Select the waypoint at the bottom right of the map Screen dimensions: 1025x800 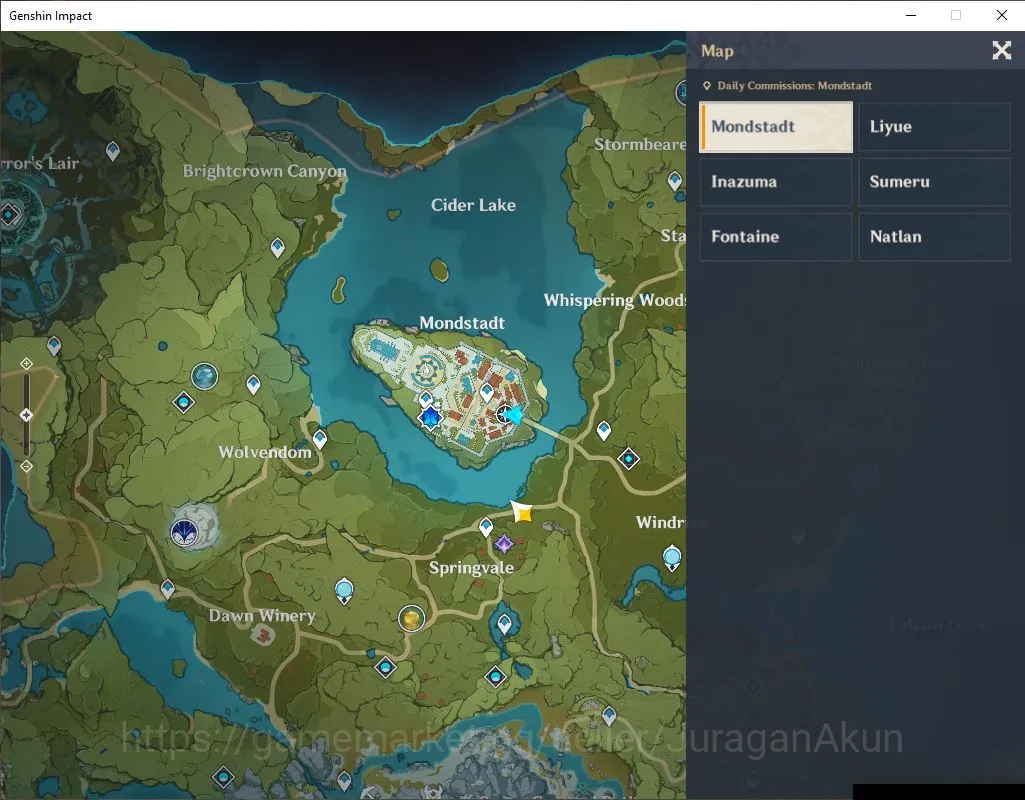609,716
